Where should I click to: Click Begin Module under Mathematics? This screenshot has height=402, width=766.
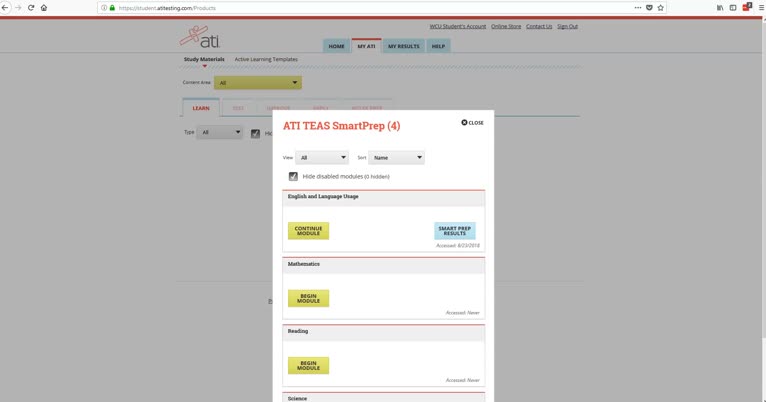[308, 298]
